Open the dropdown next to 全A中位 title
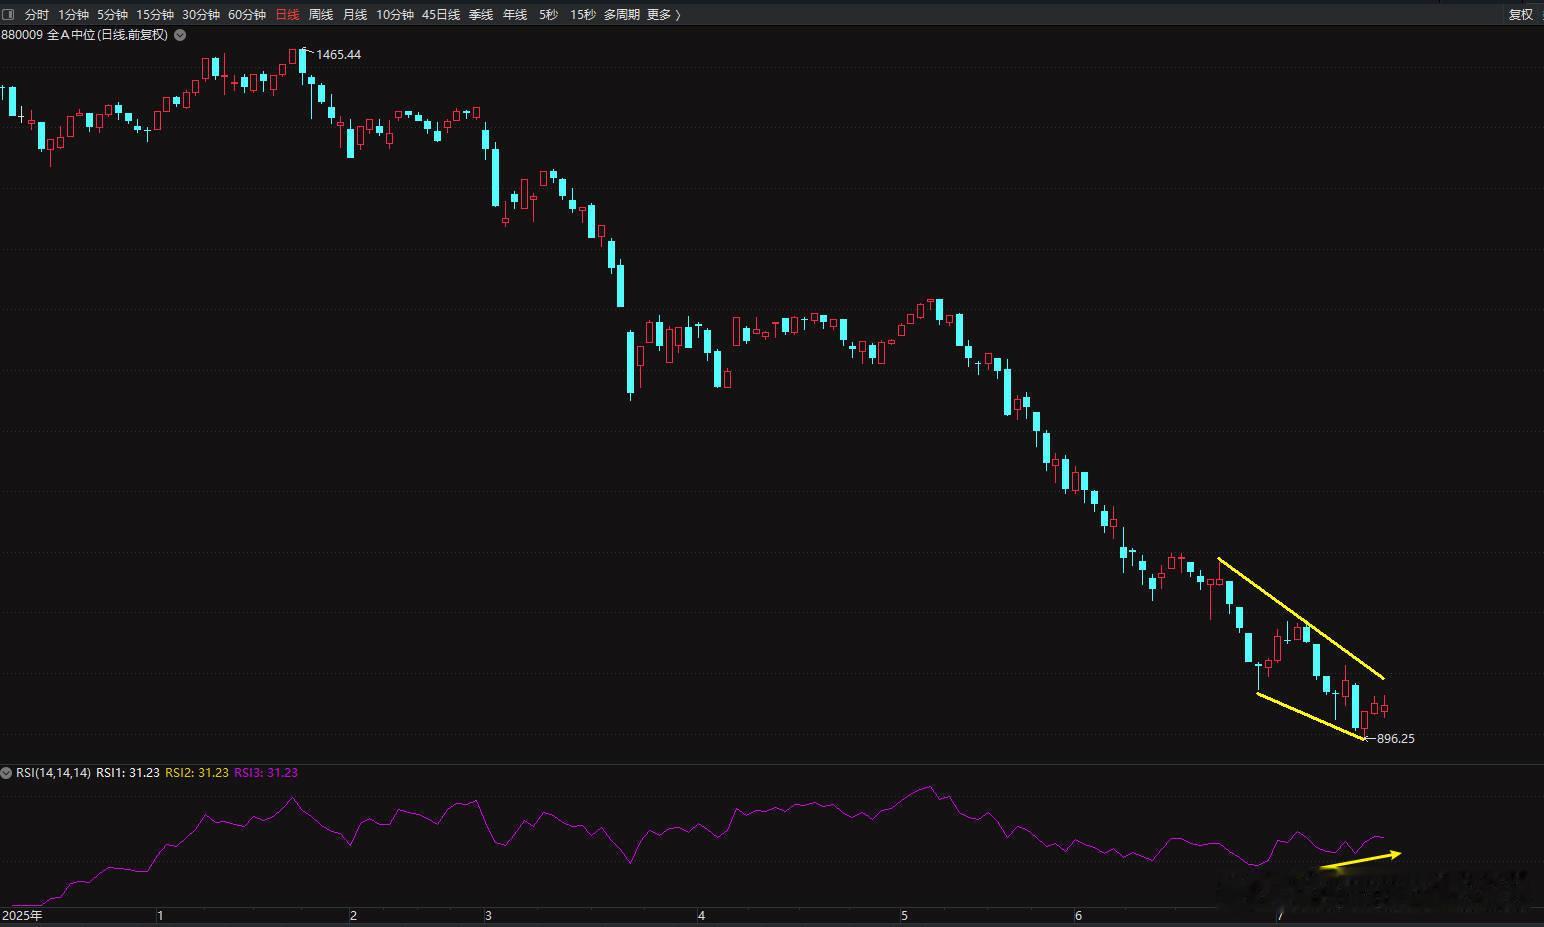1544x927 pixels. tap(180, 34)
